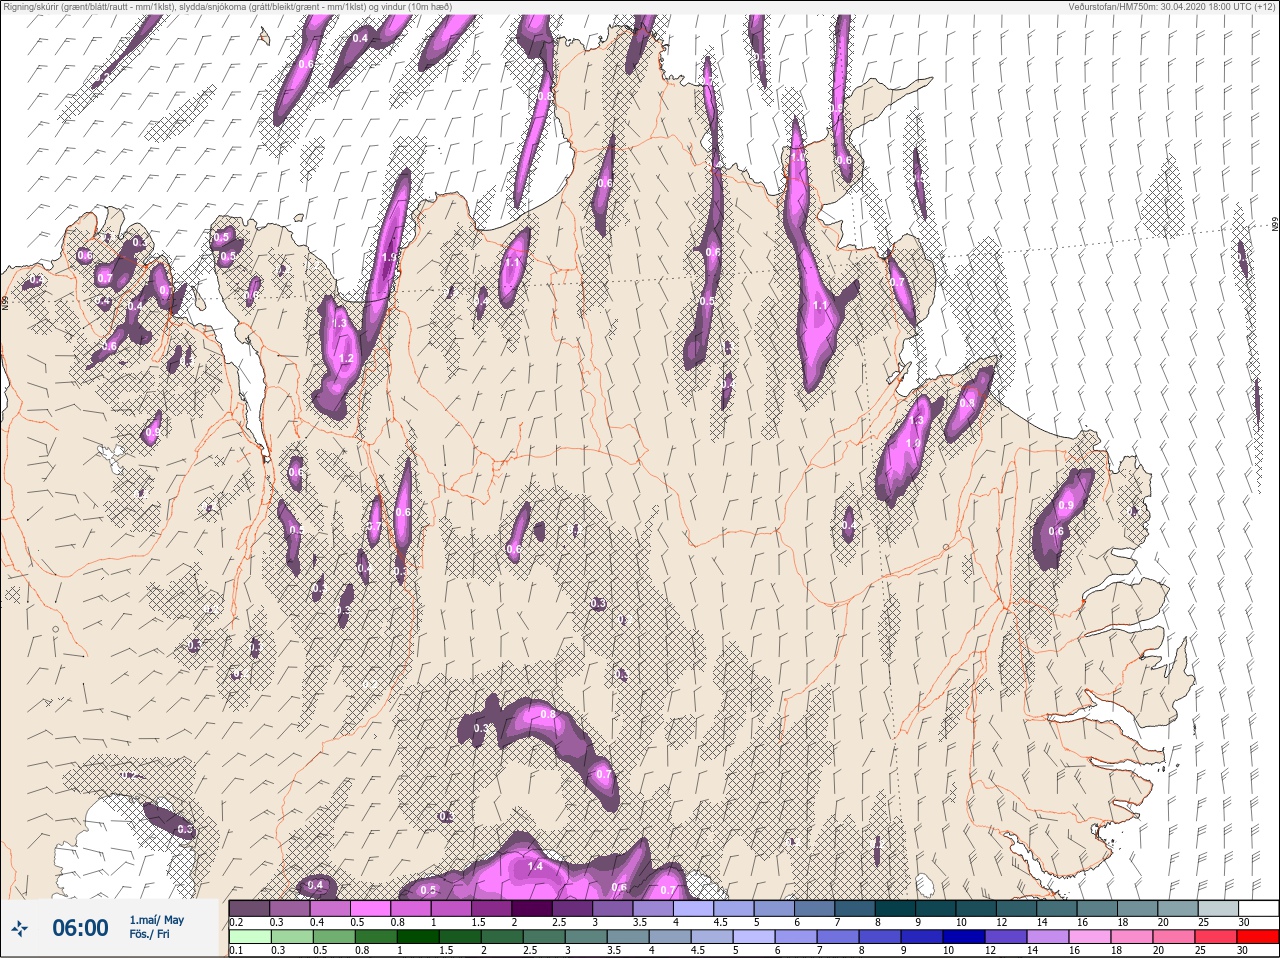This screenshot has width=1280, height=958.
Task: Pick the lower legend swatch between 4.5 and 5
Action: pyautogui.click(x=713, y=937)
